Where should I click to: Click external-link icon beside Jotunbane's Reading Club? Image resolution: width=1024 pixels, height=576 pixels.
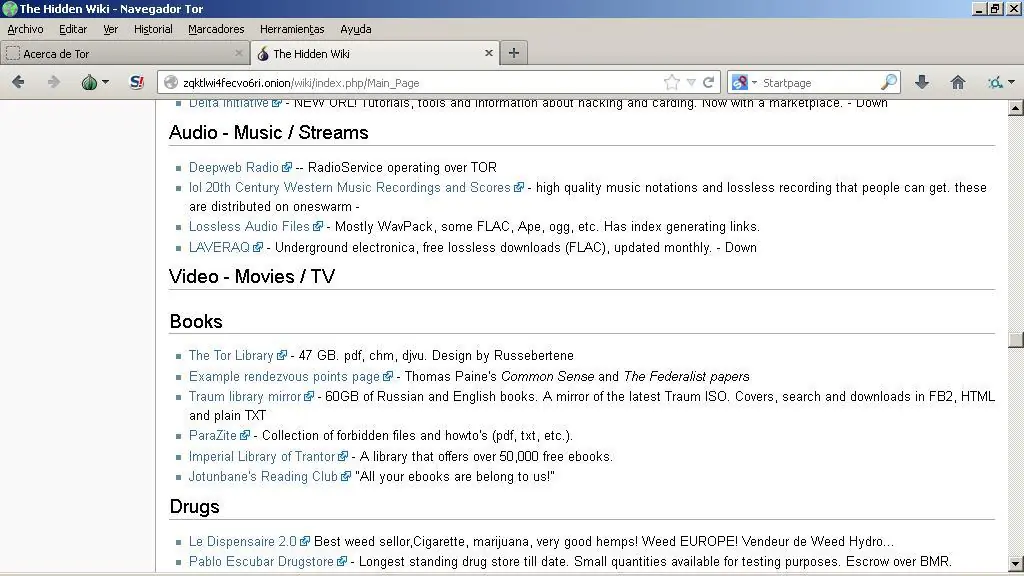point(346,477)
